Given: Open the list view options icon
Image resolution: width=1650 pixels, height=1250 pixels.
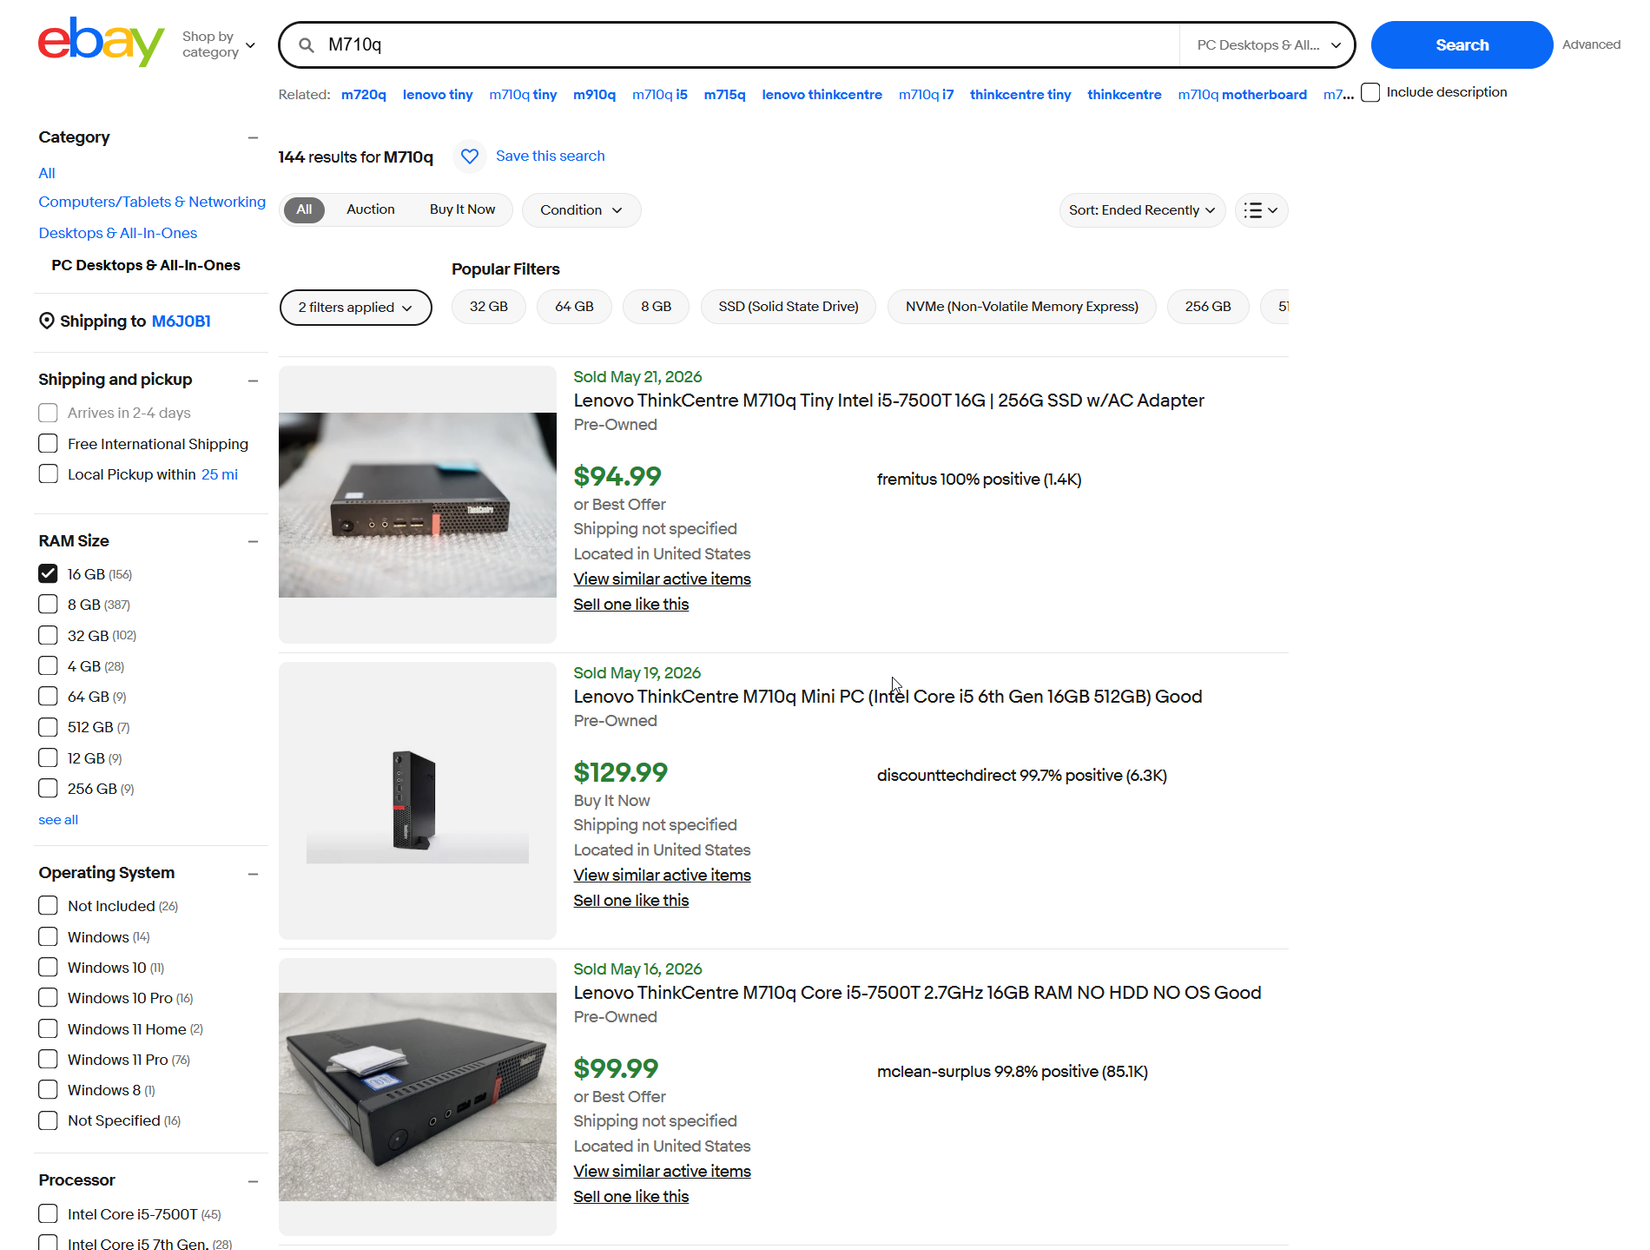Looking at the screenshot, I should 1261,210.
